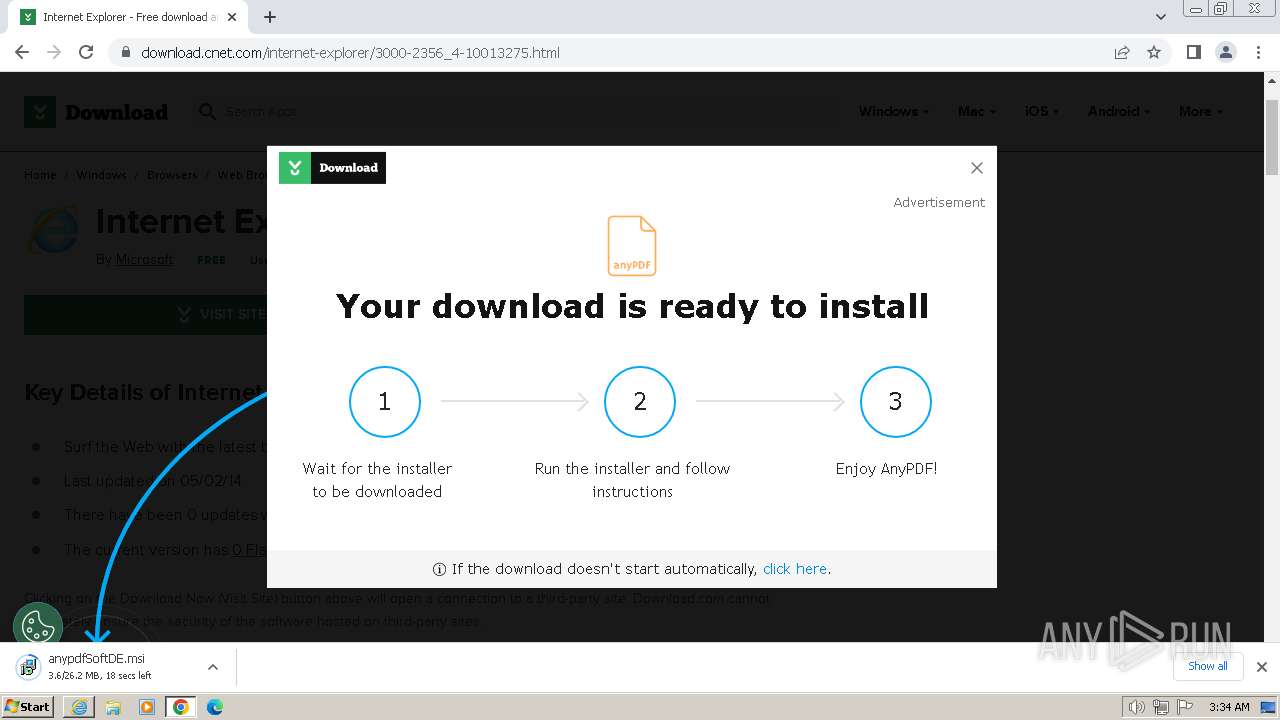
Task: Open Action Center flag icon
Action: click(x=1184, y=707)
